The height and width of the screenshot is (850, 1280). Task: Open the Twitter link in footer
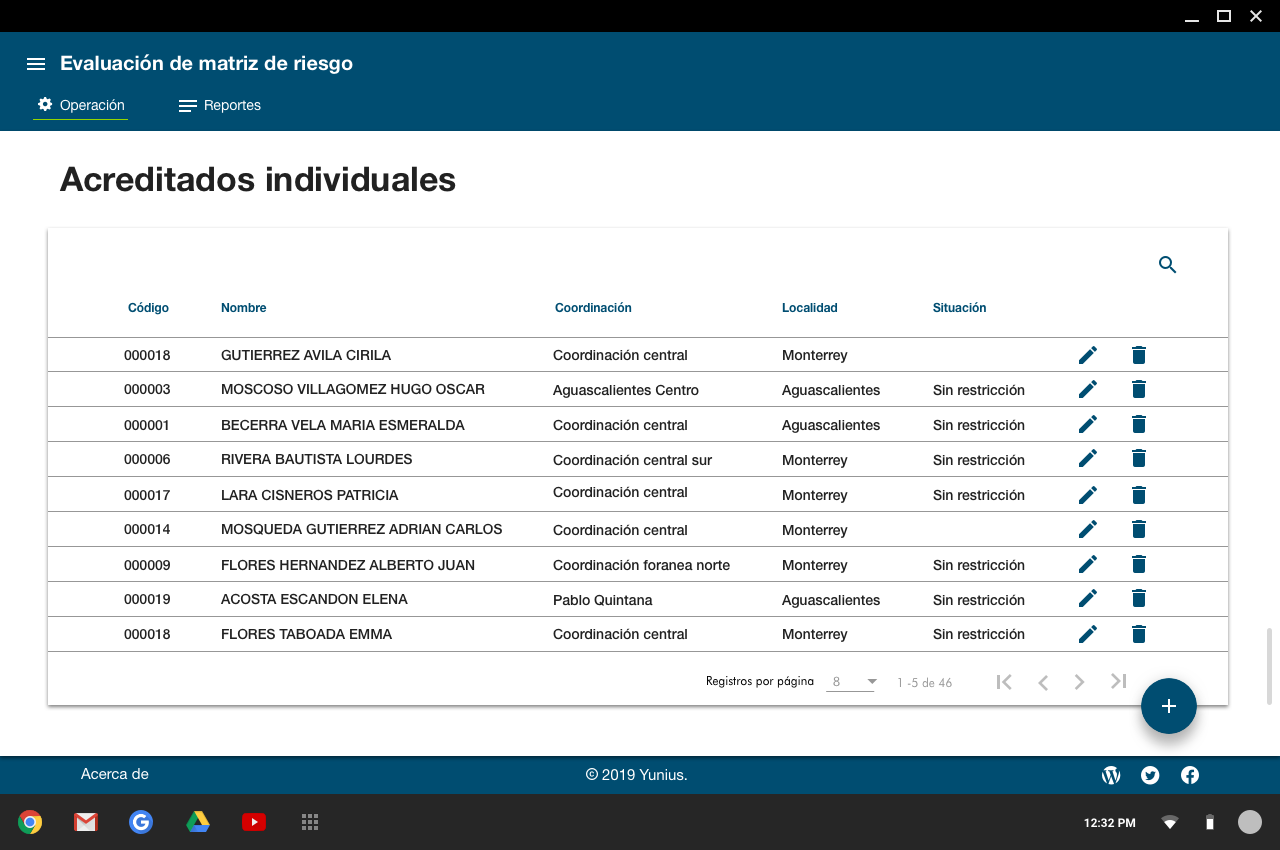tap(1150, 775)
